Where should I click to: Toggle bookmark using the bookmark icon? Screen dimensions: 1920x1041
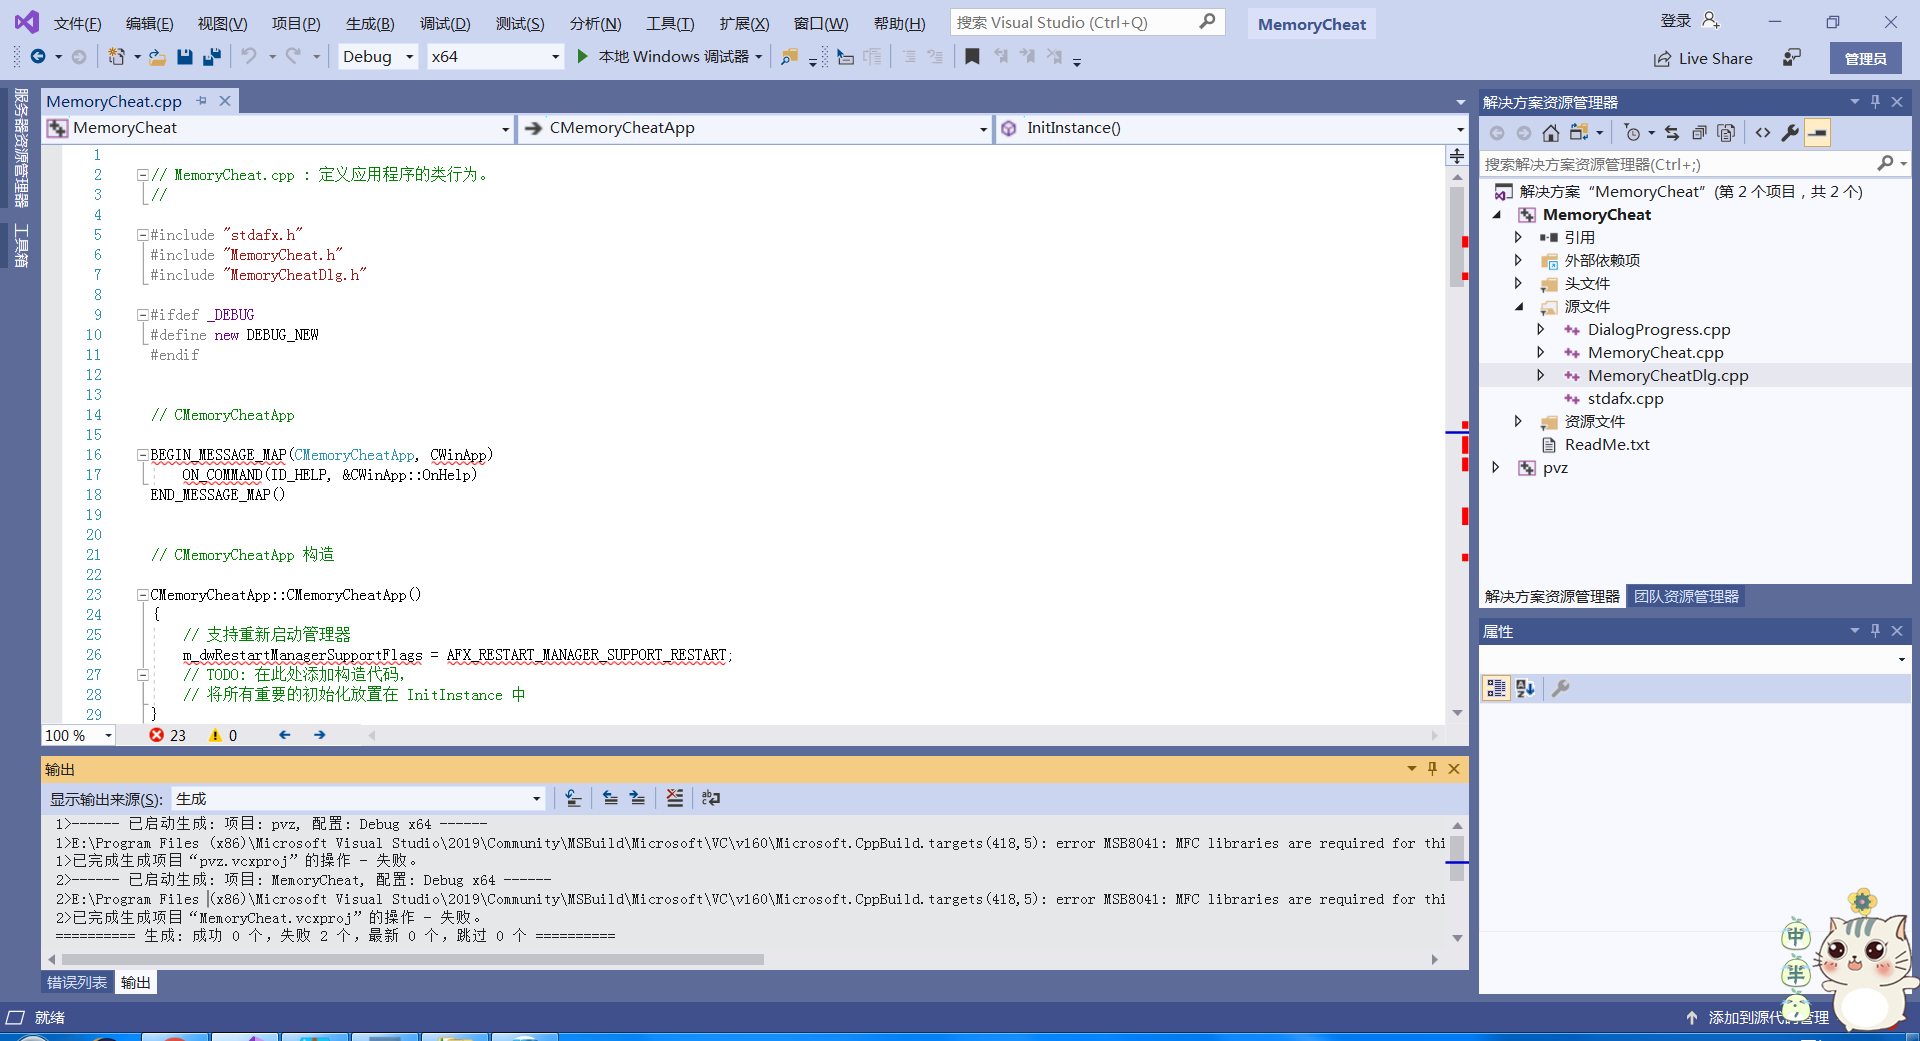coord(972,56)
